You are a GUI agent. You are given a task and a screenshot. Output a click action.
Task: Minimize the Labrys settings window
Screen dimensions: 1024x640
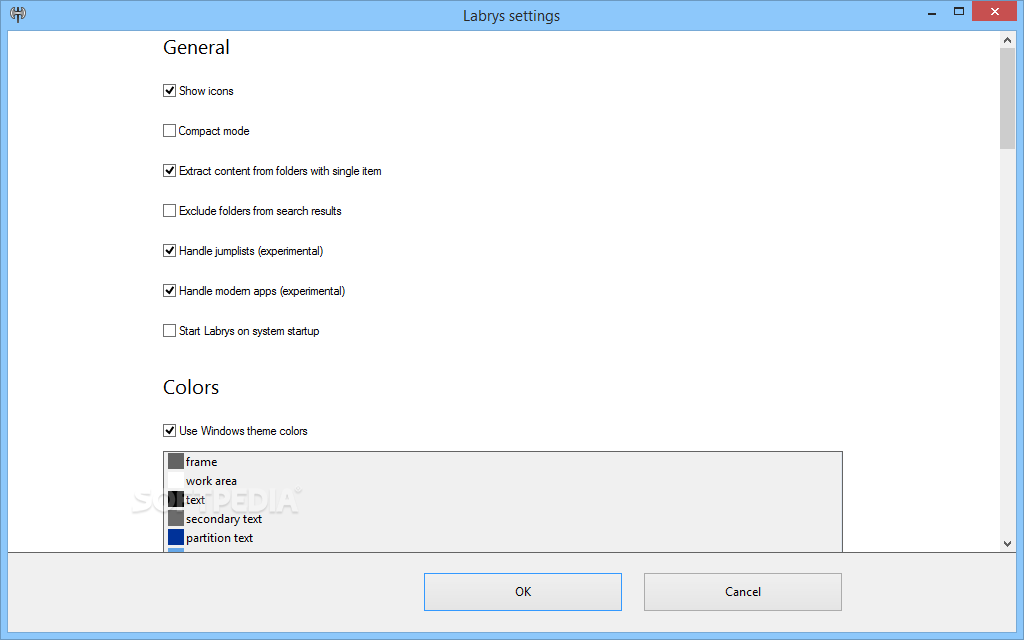(x=932, y=12)
